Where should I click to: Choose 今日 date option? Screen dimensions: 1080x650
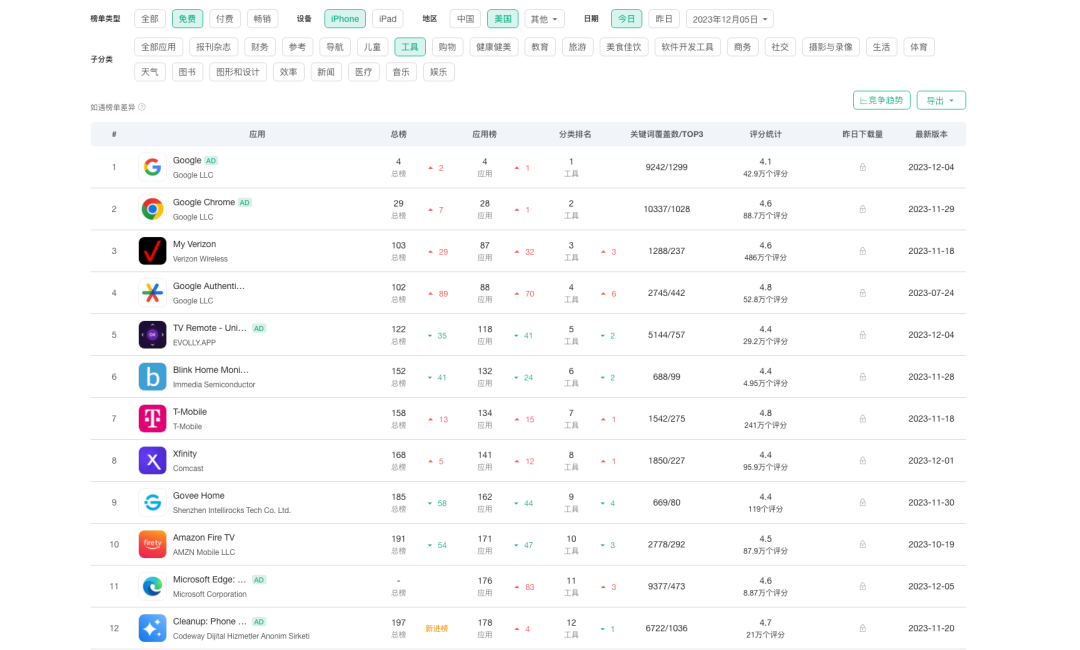(627, 19)
